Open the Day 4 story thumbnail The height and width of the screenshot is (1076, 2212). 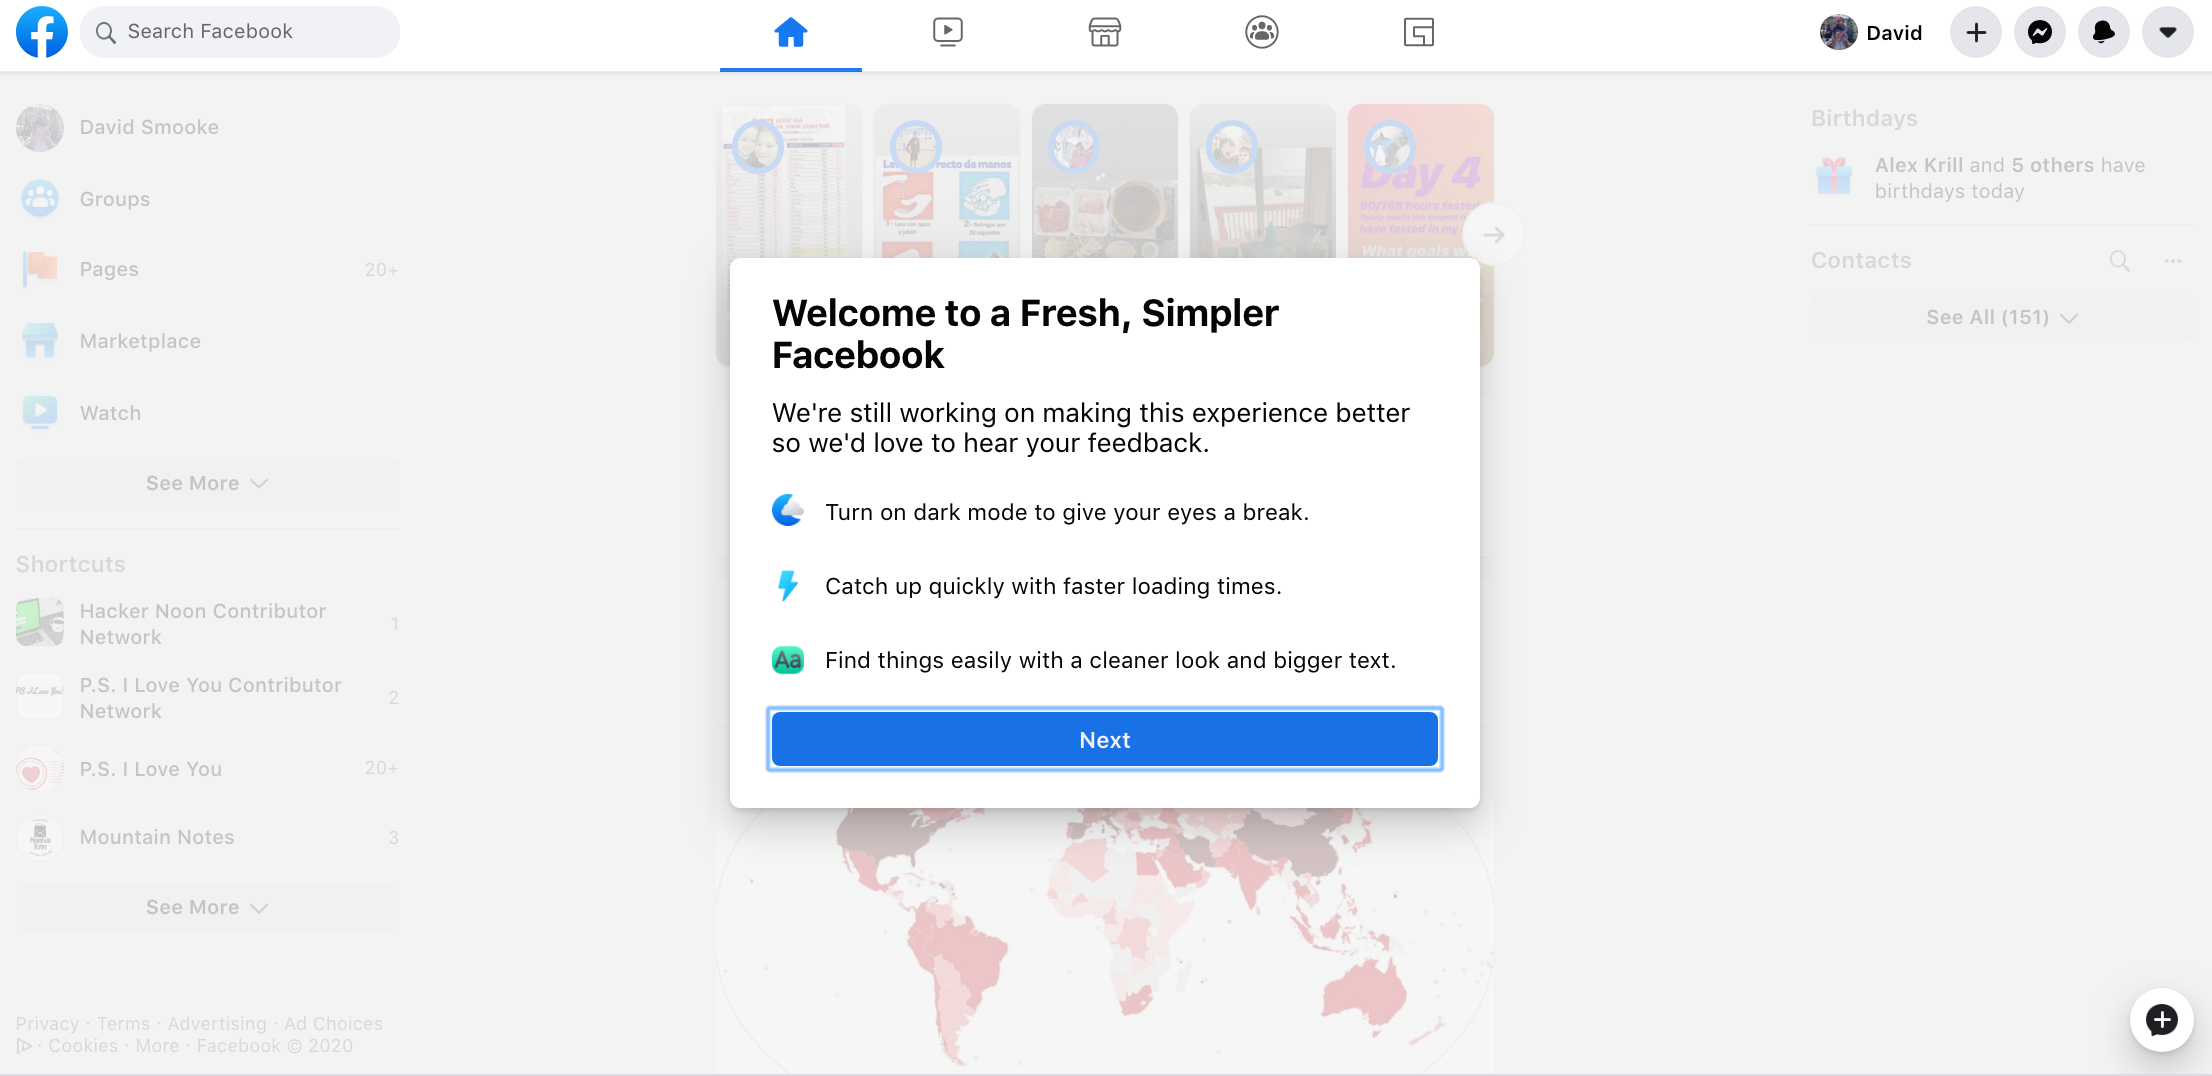pos(1420,182)
